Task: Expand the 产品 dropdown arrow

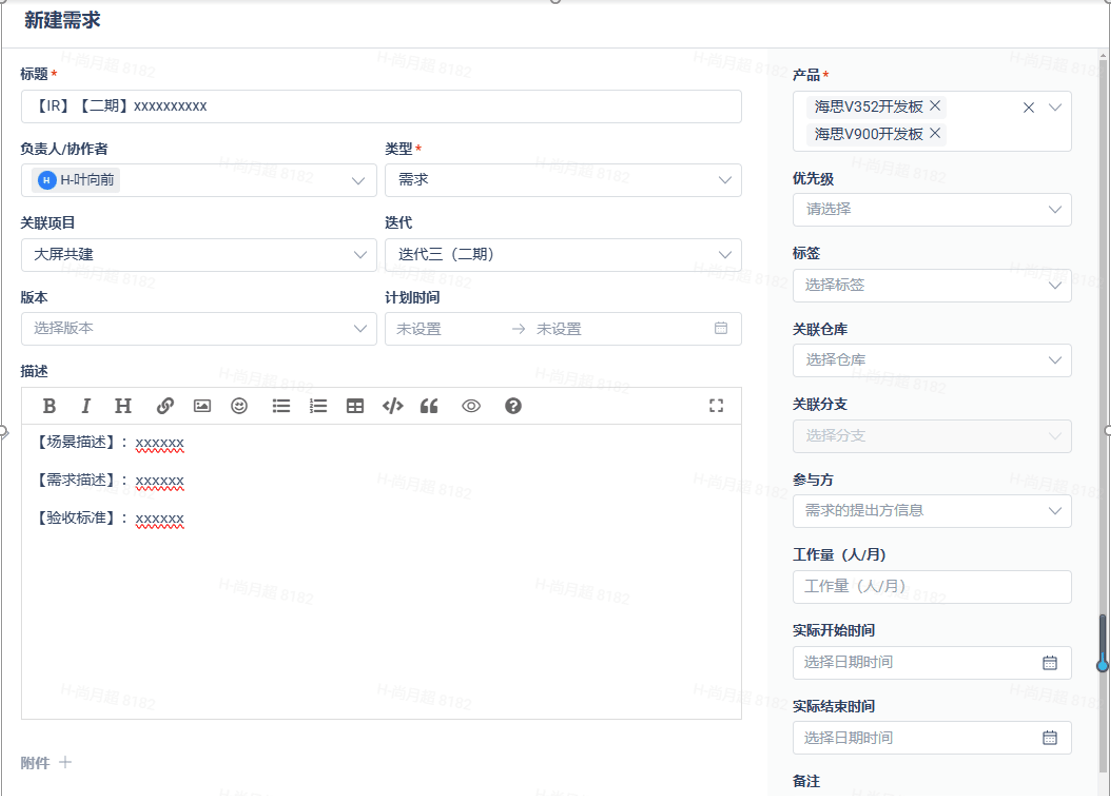Action: pyautogui.click(x=1055, y=108)
